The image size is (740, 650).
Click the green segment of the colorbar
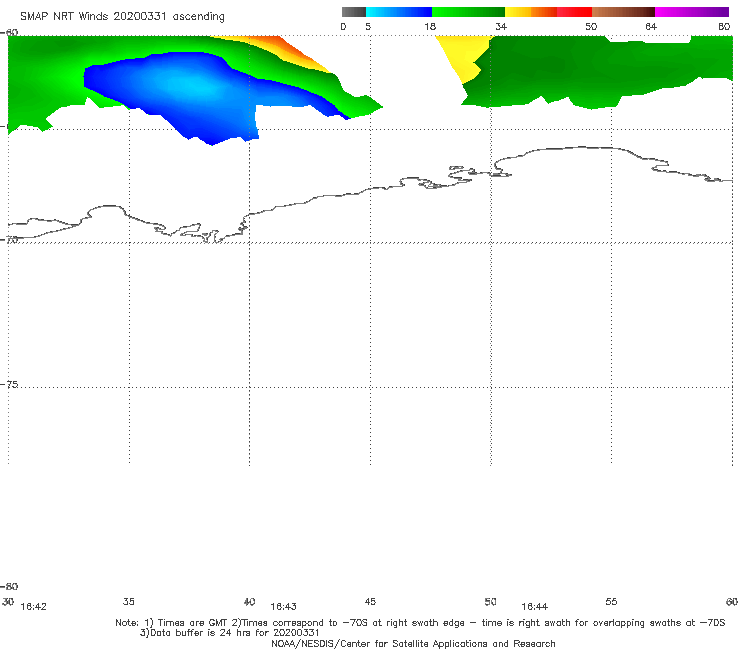[468, 12]
